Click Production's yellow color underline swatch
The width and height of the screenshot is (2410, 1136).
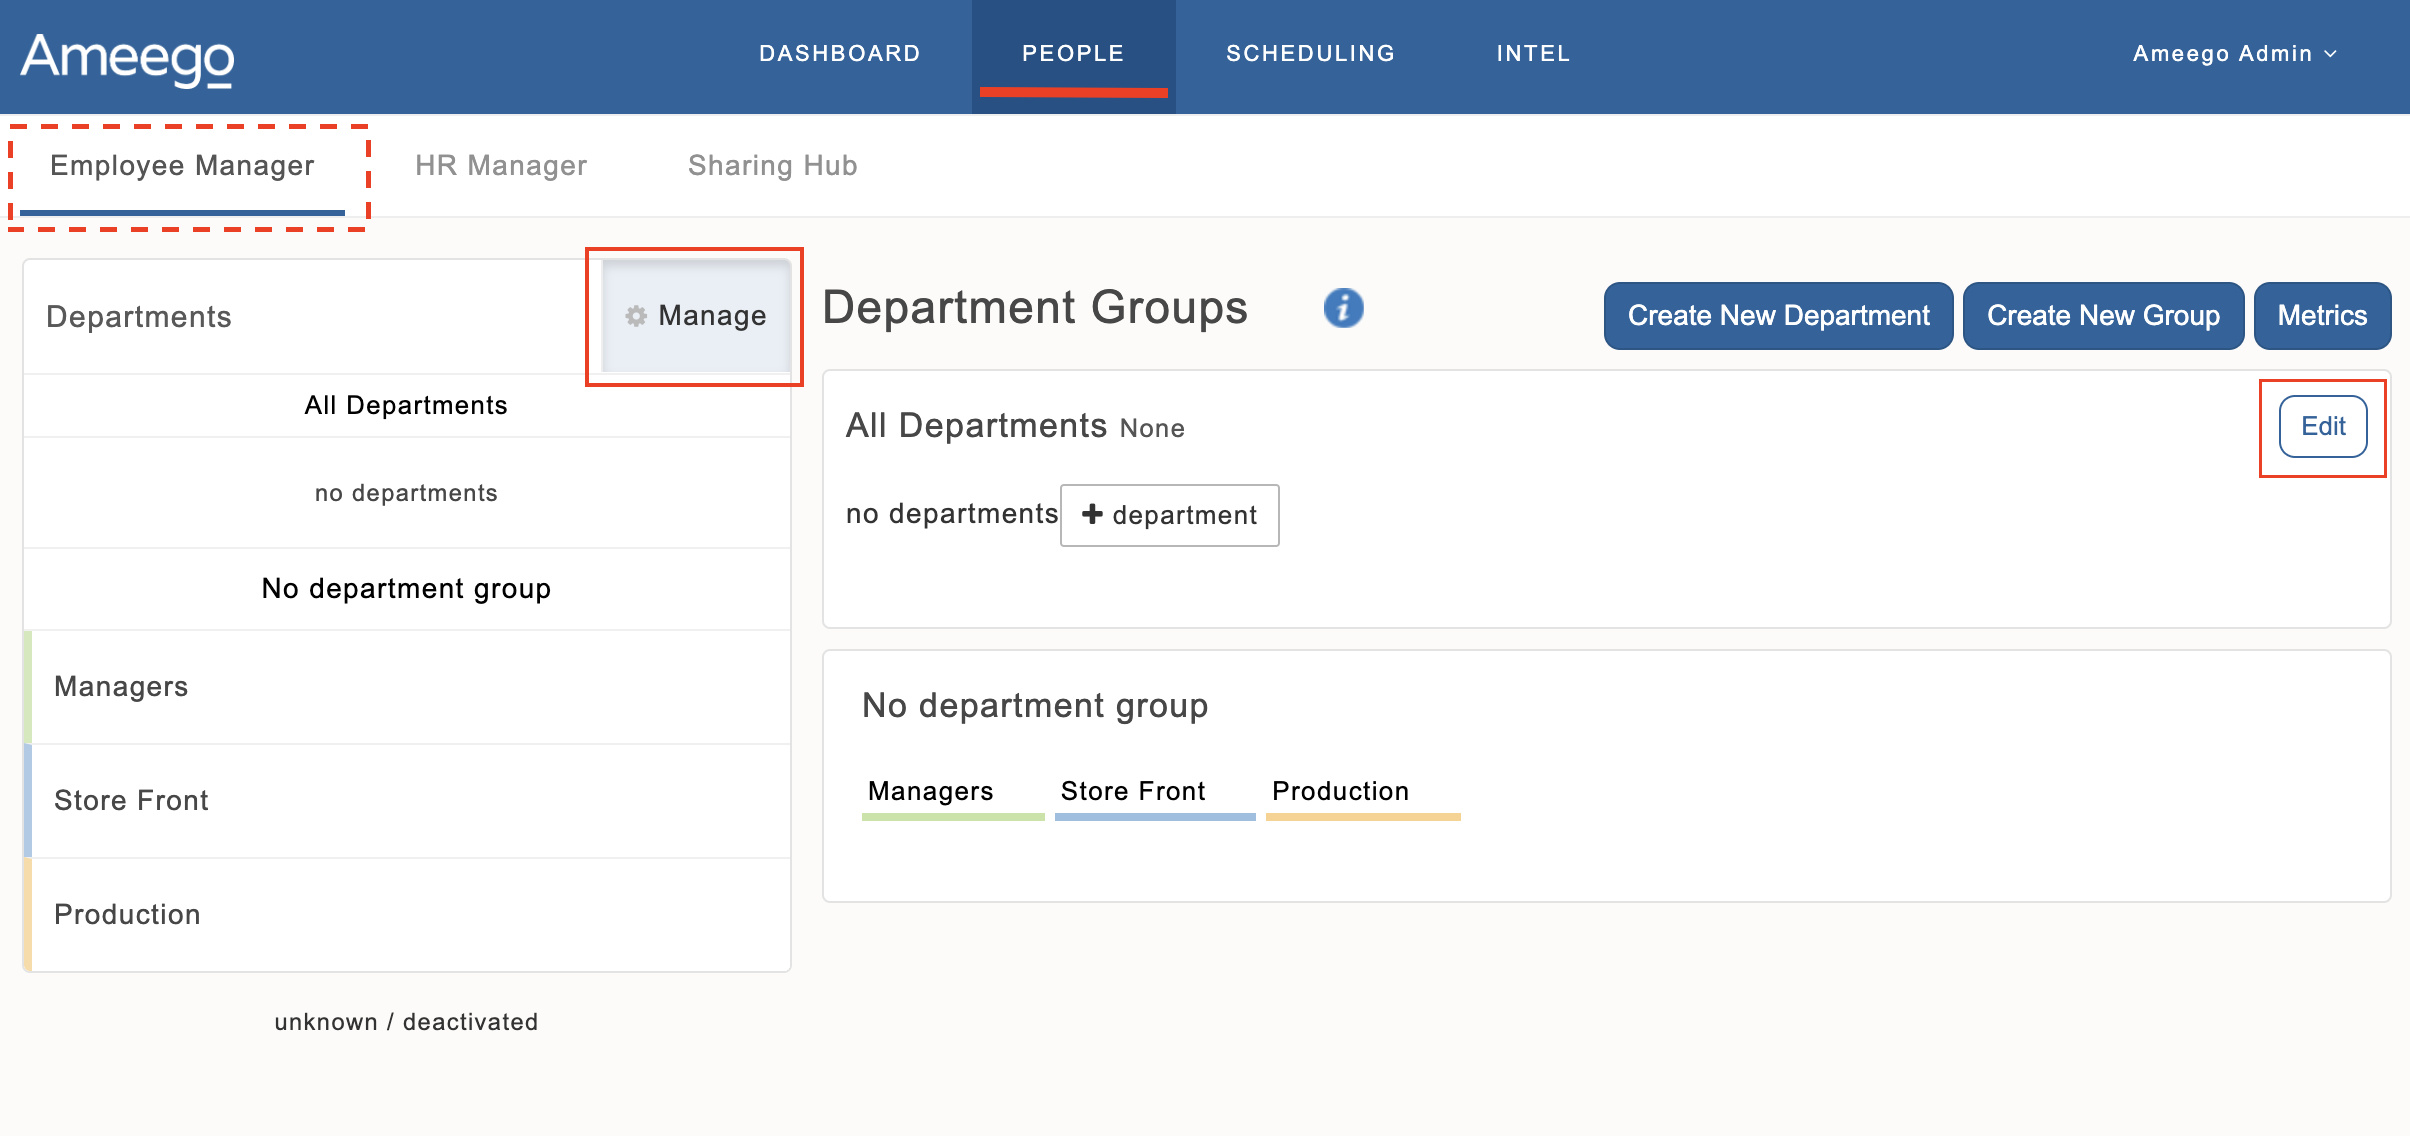pos(1363,818)
